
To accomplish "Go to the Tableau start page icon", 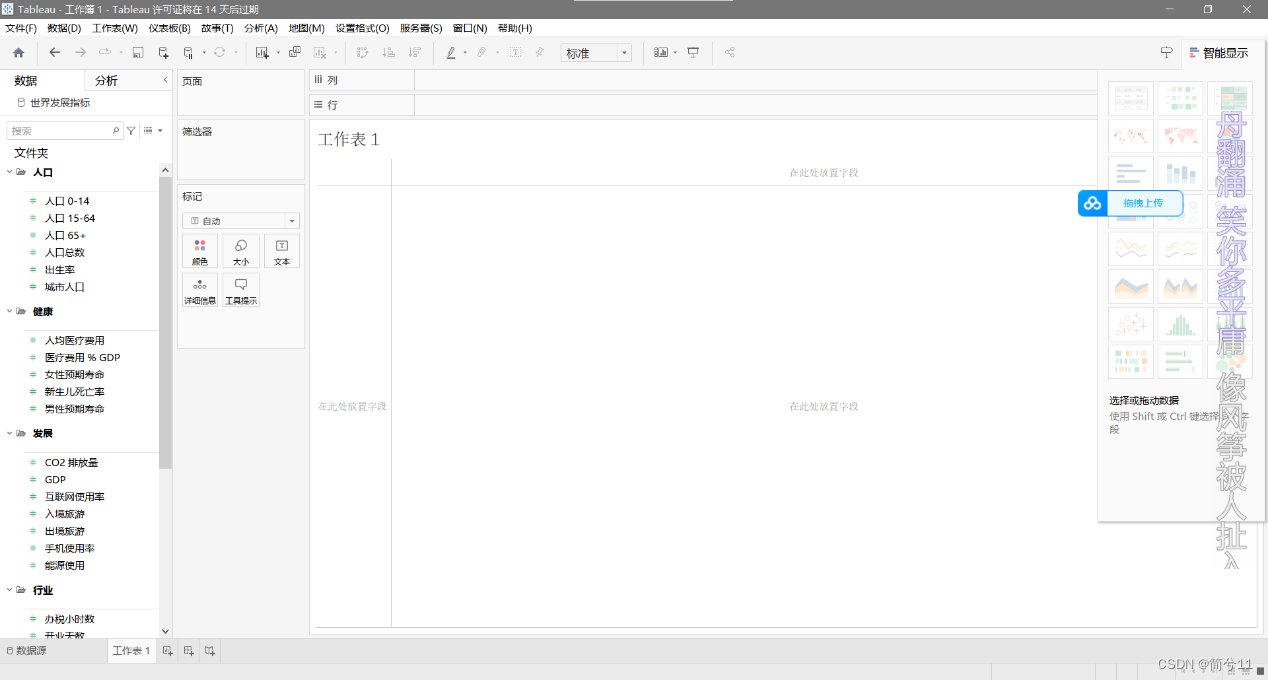I will (18, 53).
